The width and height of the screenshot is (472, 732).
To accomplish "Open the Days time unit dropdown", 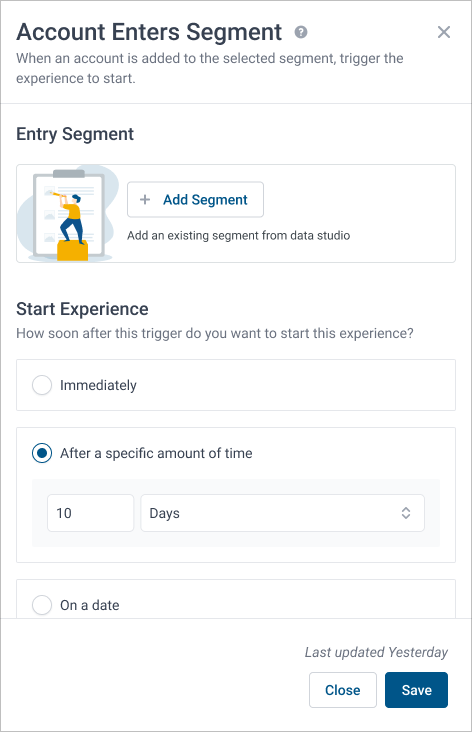I will [x=282, y=513].
